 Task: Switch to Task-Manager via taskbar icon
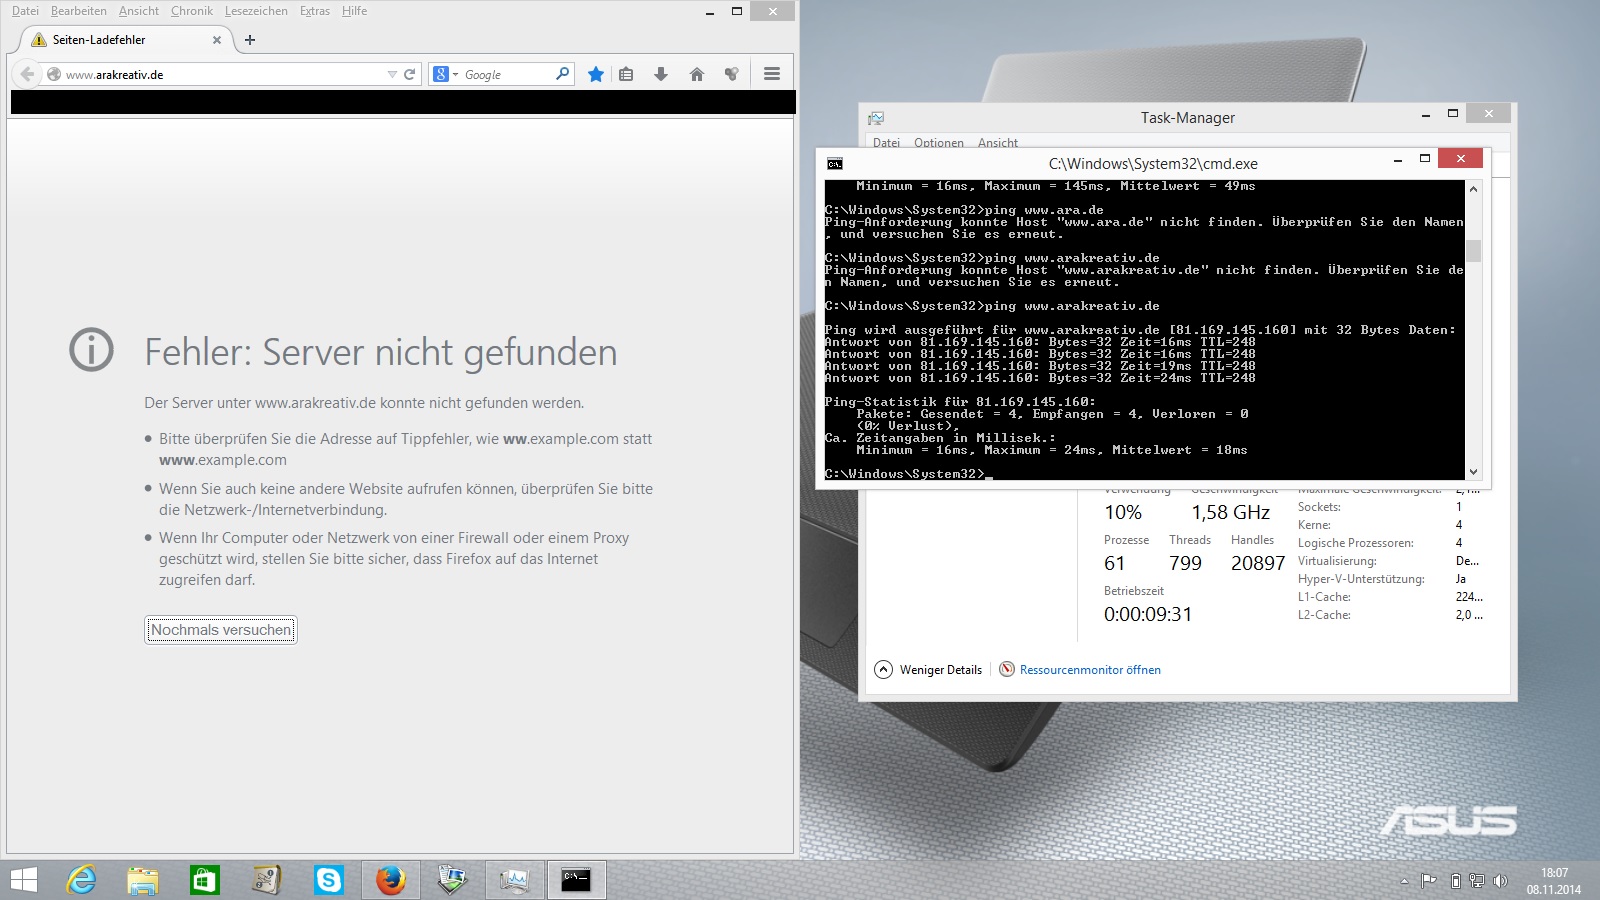[x=514, y=880]
